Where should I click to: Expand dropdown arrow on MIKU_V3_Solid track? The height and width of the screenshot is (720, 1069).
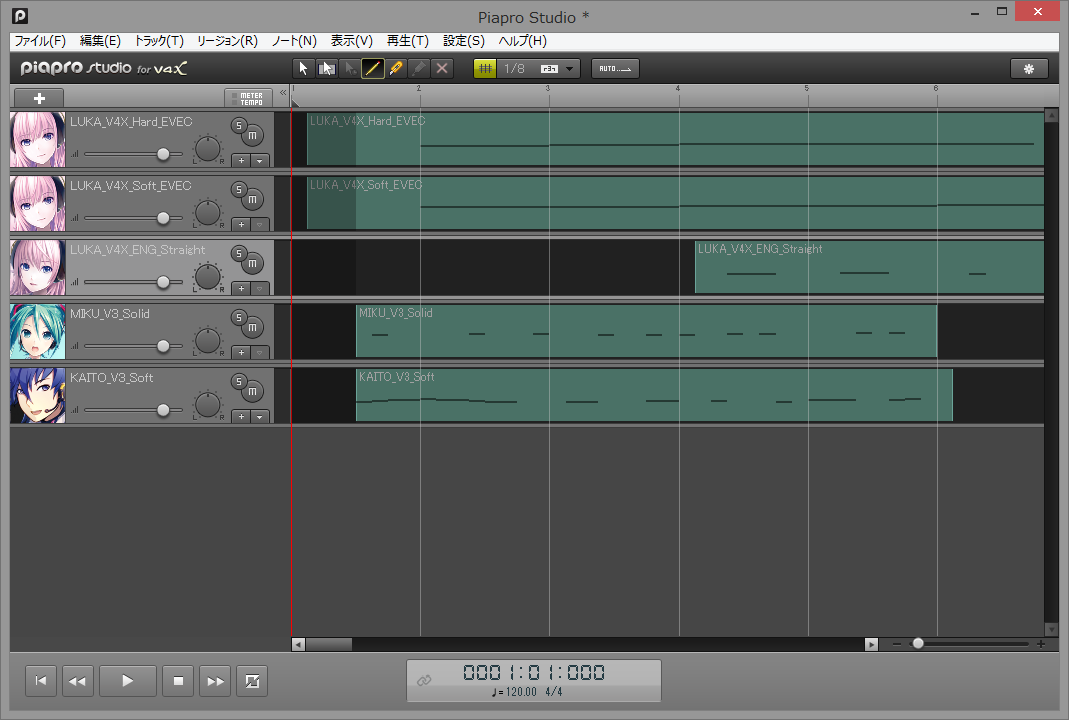pyautogui.click(x=260, y=353)
